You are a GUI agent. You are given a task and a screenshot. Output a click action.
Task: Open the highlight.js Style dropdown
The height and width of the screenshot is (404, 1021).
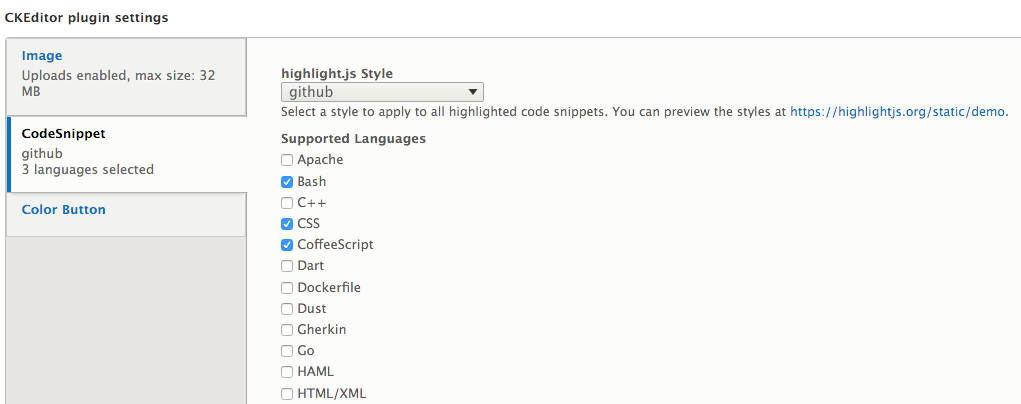pyautogui.click(x=382, y=92)
